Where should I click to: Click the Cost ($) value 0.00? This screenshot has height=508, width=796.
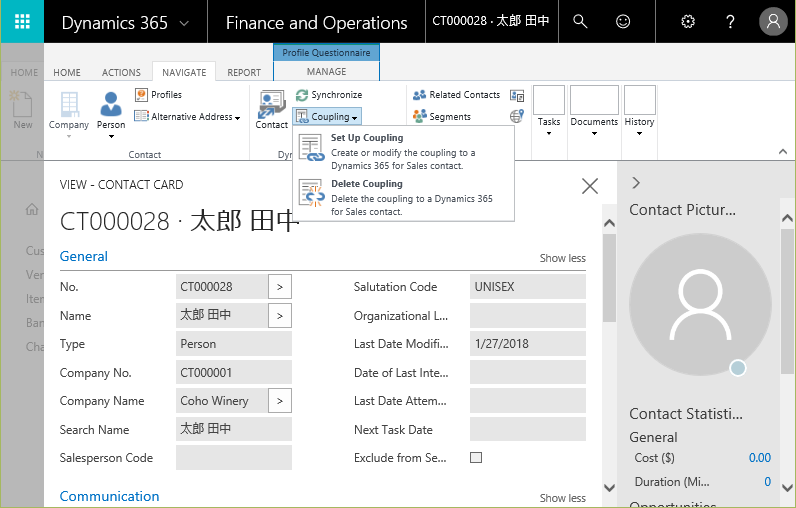pos(759,458)
